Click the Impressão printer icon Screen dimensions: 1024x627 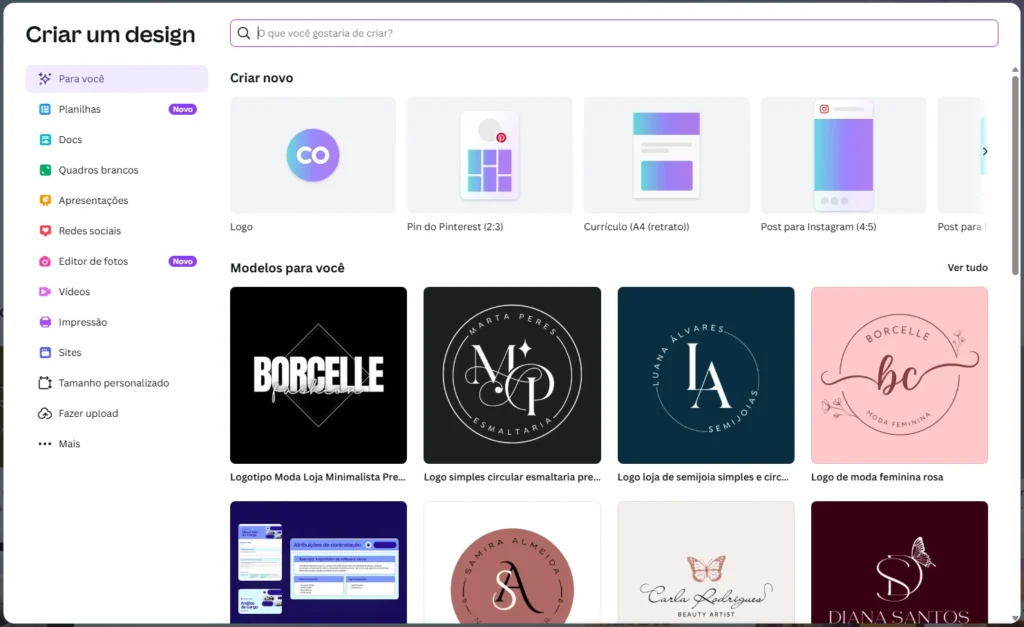point(44,322)
